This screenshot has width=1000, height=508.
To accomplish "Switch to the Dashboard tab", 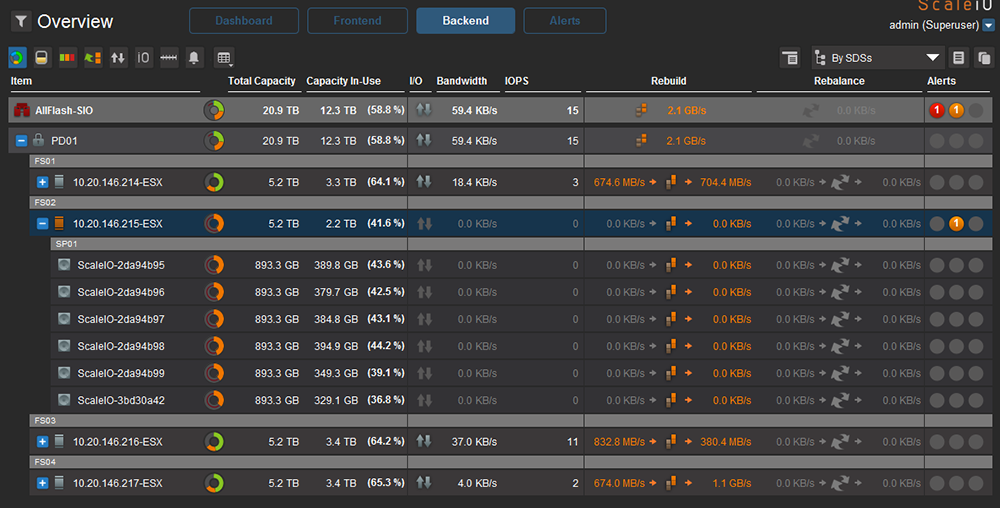I will 244,20.
